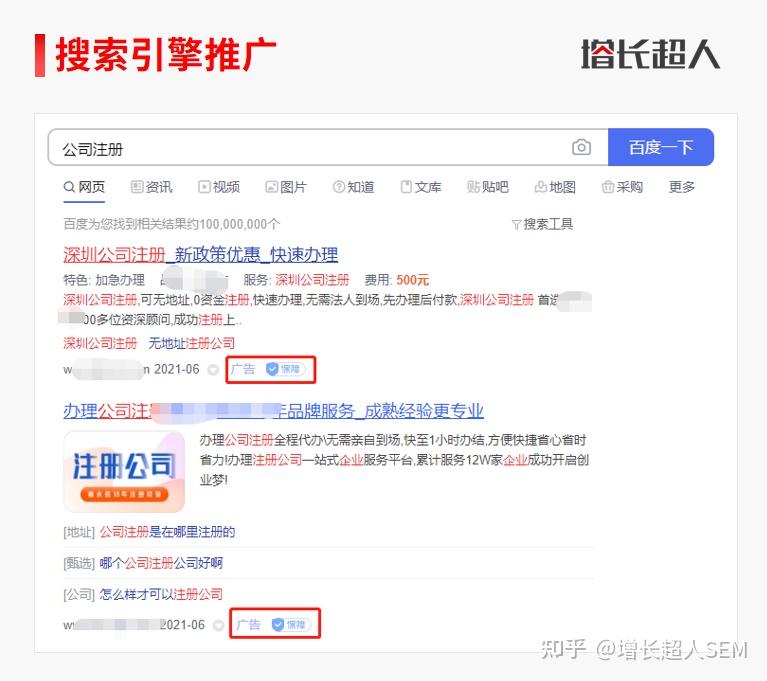The width and height of the screenshot is (767, 681).
Task: Select the 网页 tab
Action: pos(84,187)
